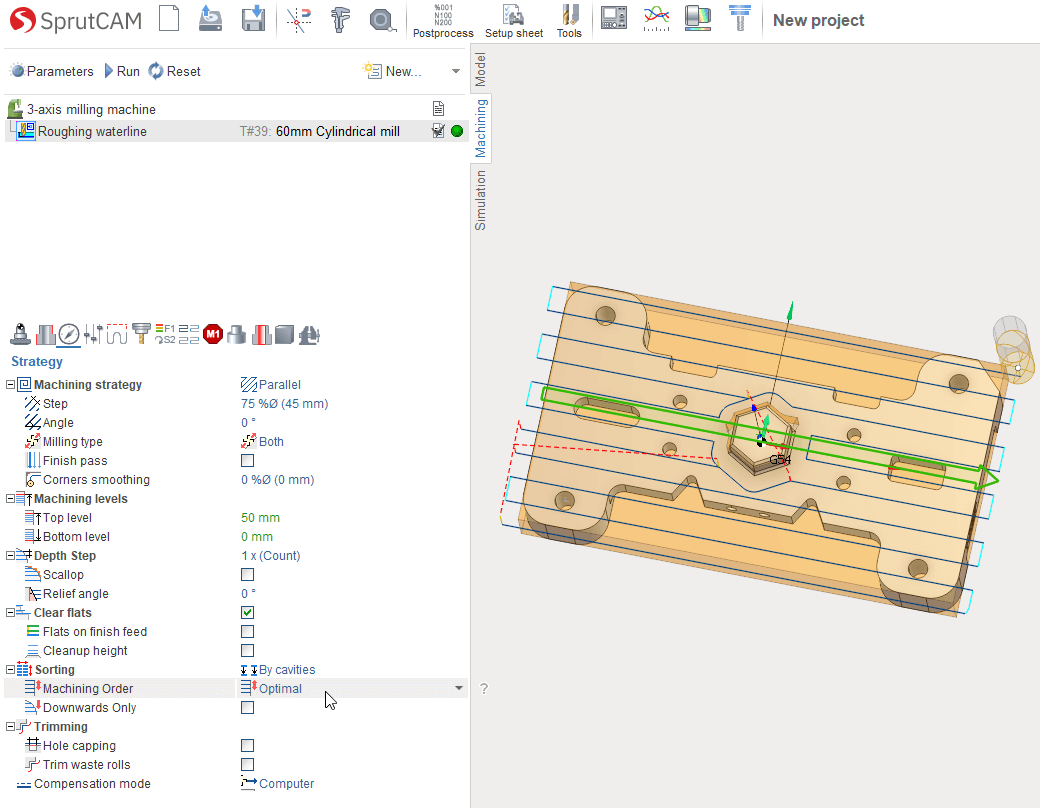Viewport: 1040px width, 808px height.
Task: Open the colored curves graph icon
Action: 656,18
